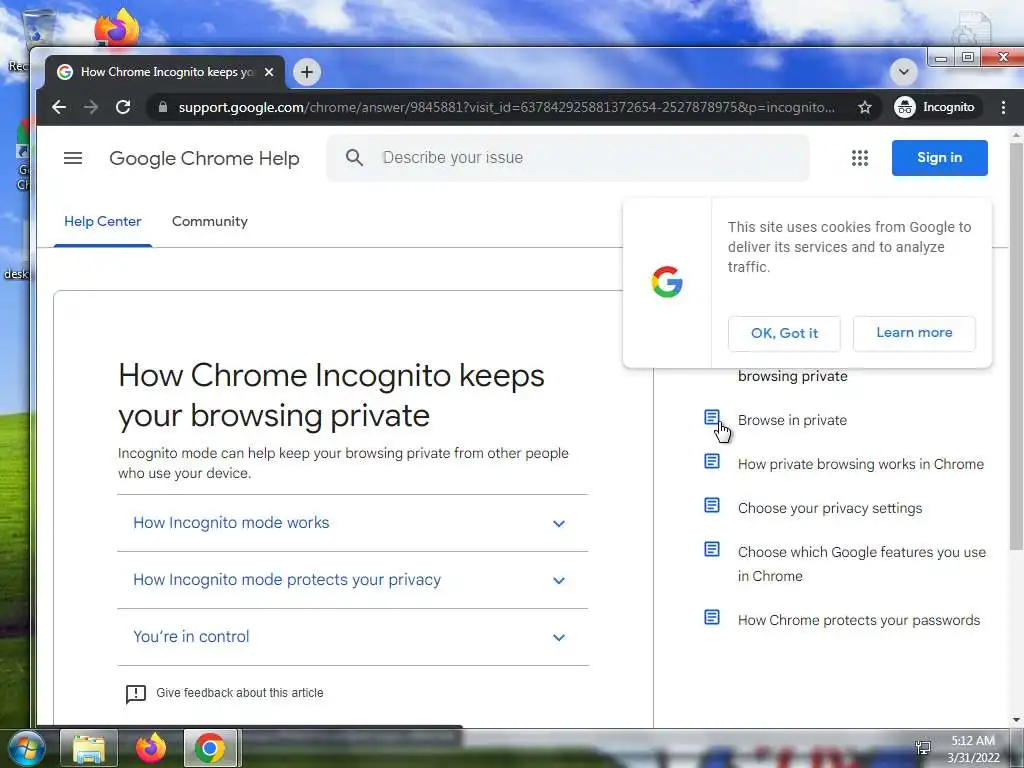Open Choose which Google features you use
The height and width of the screenshot is (768, 1024).
(x=861, y=564)
